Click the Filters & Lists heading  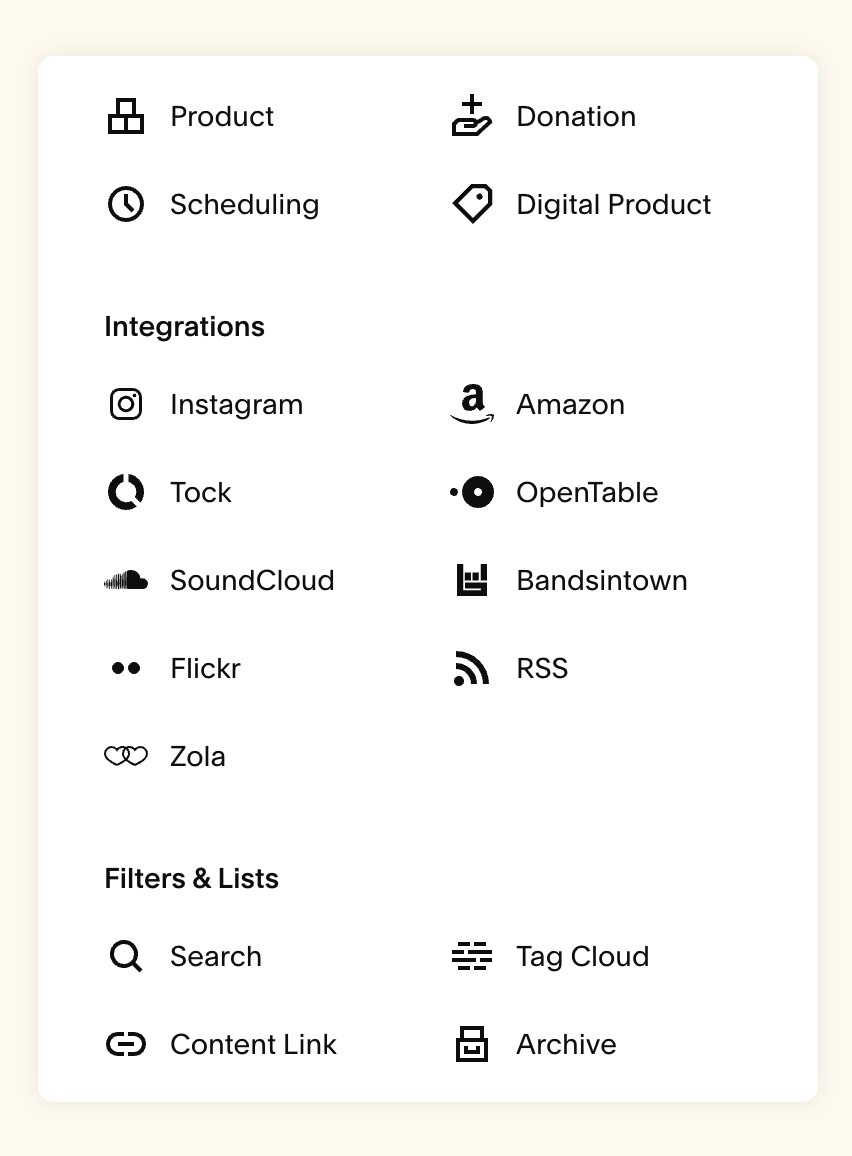point(192,878)
